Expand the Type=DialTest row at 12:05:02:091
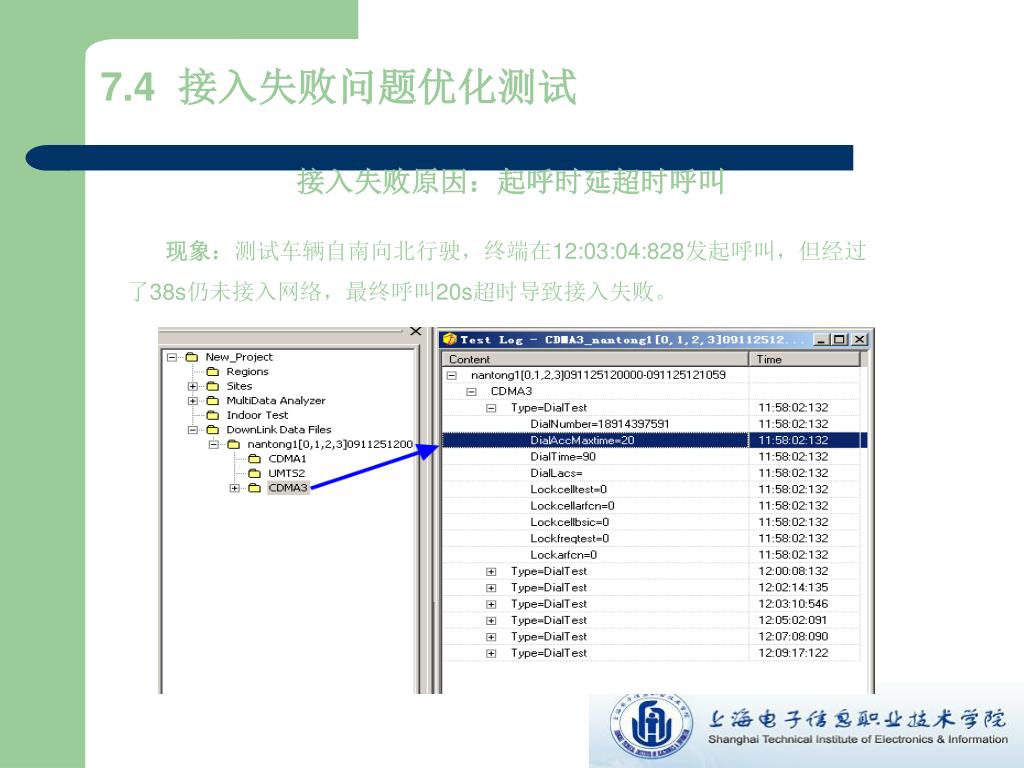This screenshot has height=768, width=1024. [x=491, y=620]
